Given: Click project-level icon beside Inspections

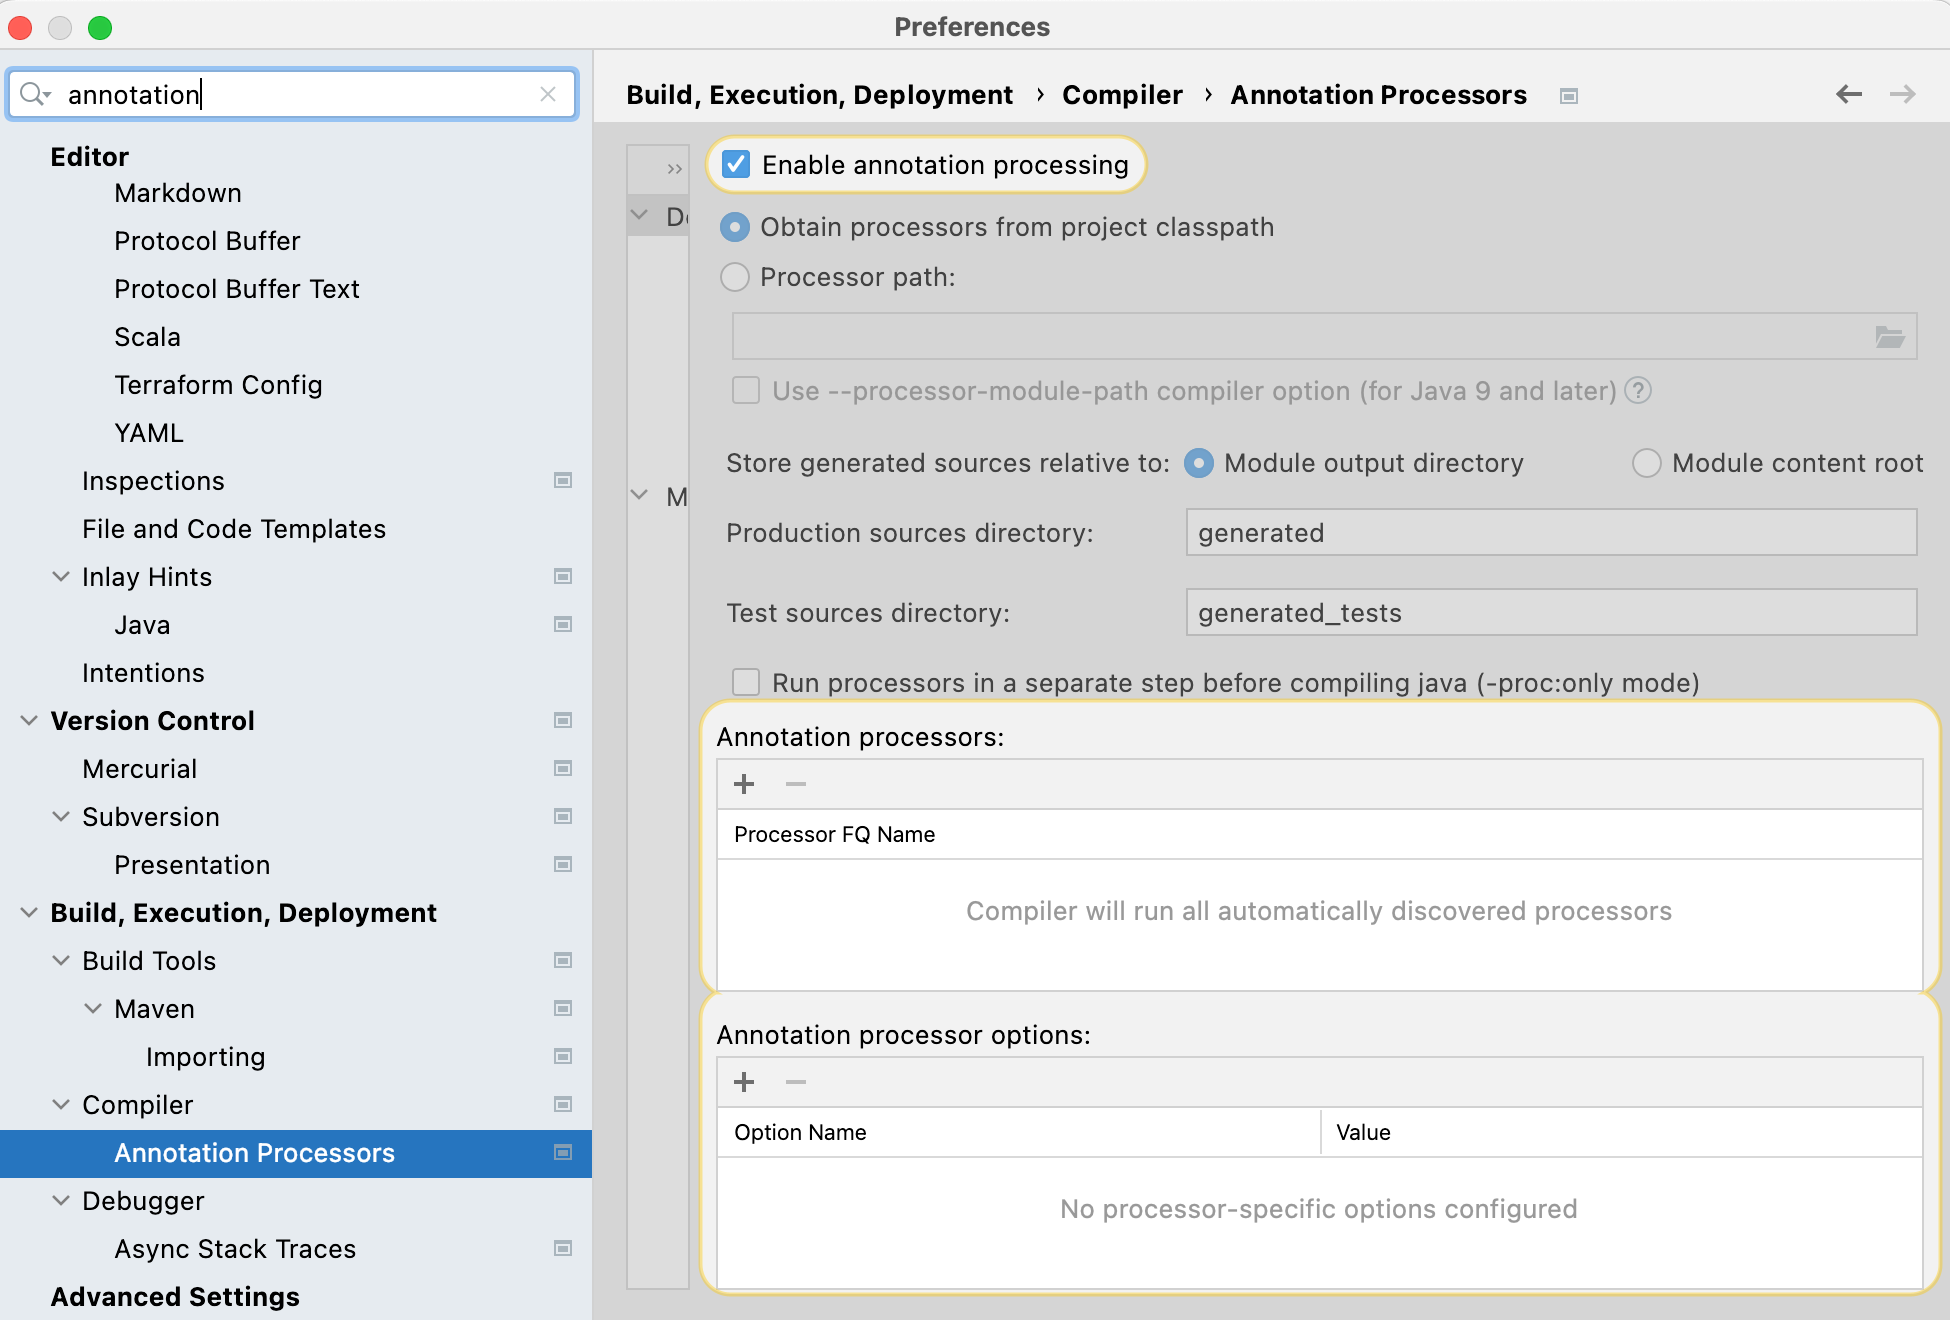Looking at the screenshot, I should pos(563,481).
